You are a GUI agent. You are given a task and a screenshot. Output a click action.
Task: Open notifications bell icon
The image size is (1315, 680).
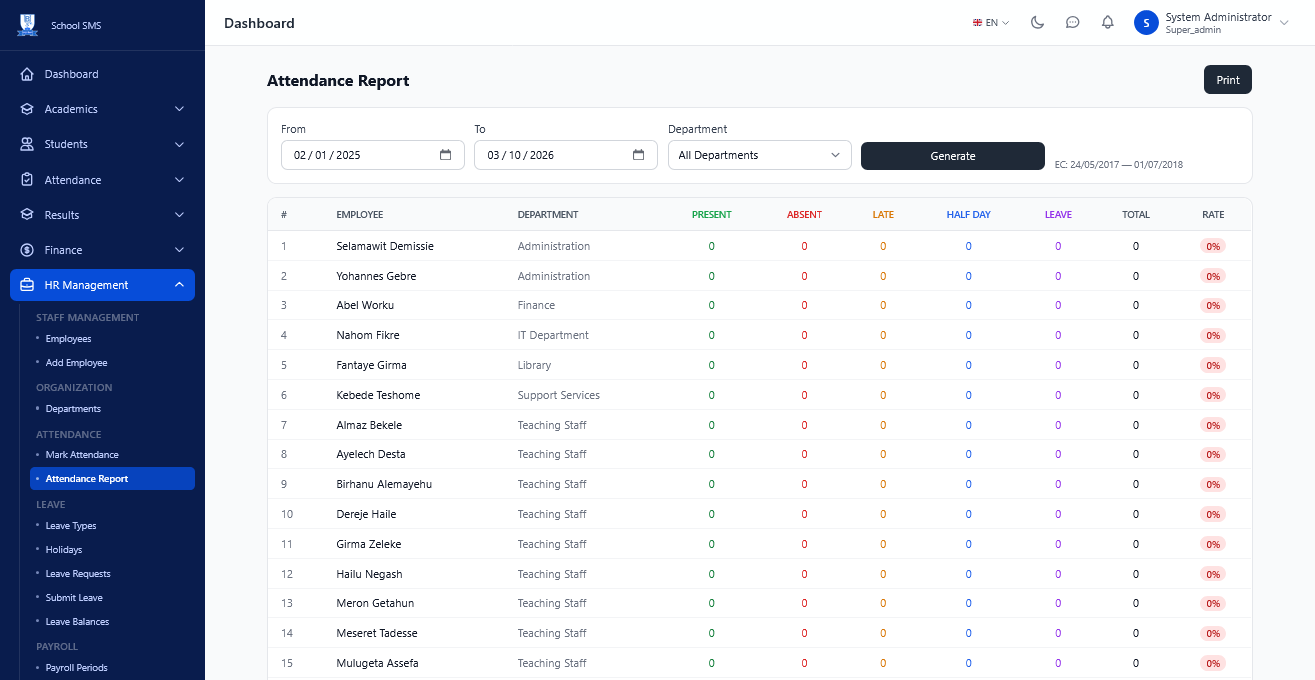(x=1108, y=22)
